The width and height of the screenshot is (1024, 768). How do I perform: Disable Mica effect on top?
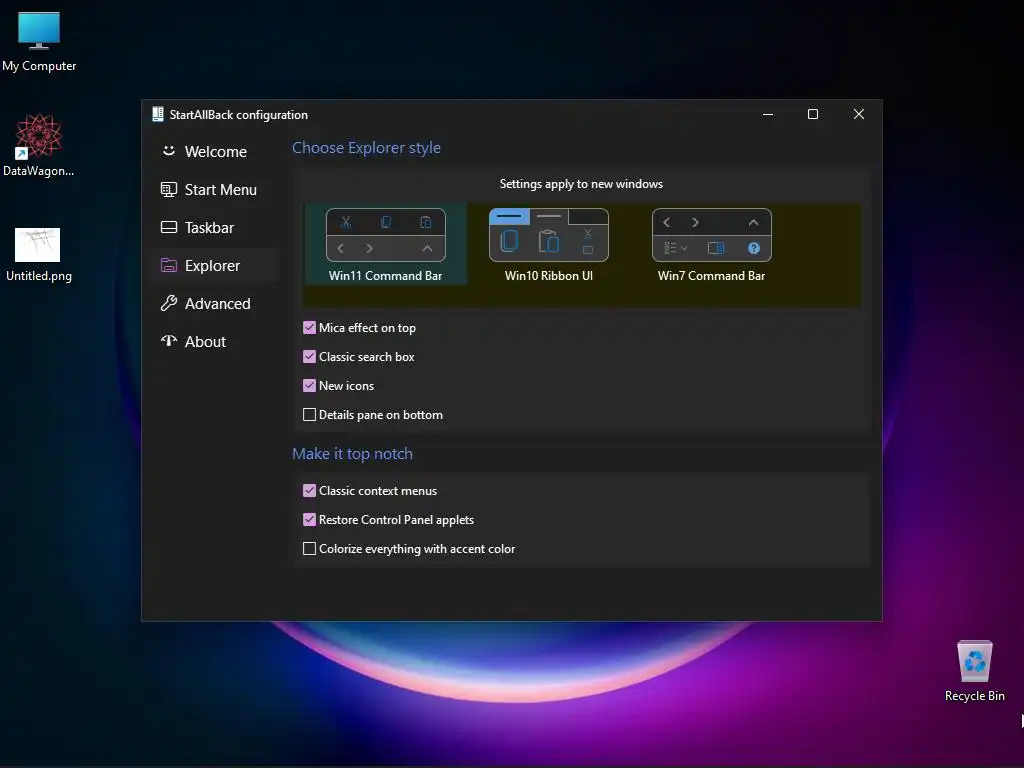coord(310,328)
